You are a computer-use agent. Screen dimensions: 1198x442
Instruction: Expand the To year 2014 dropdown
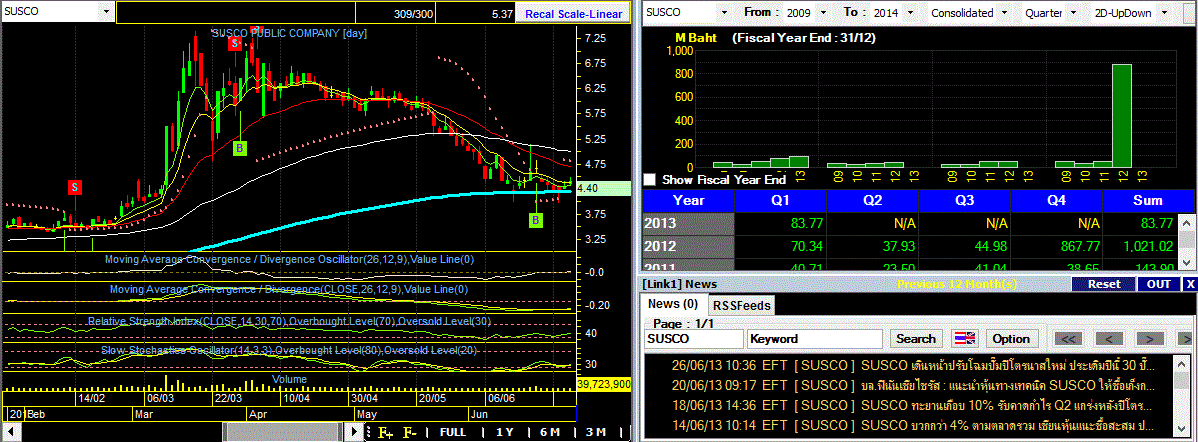point(911,13)
